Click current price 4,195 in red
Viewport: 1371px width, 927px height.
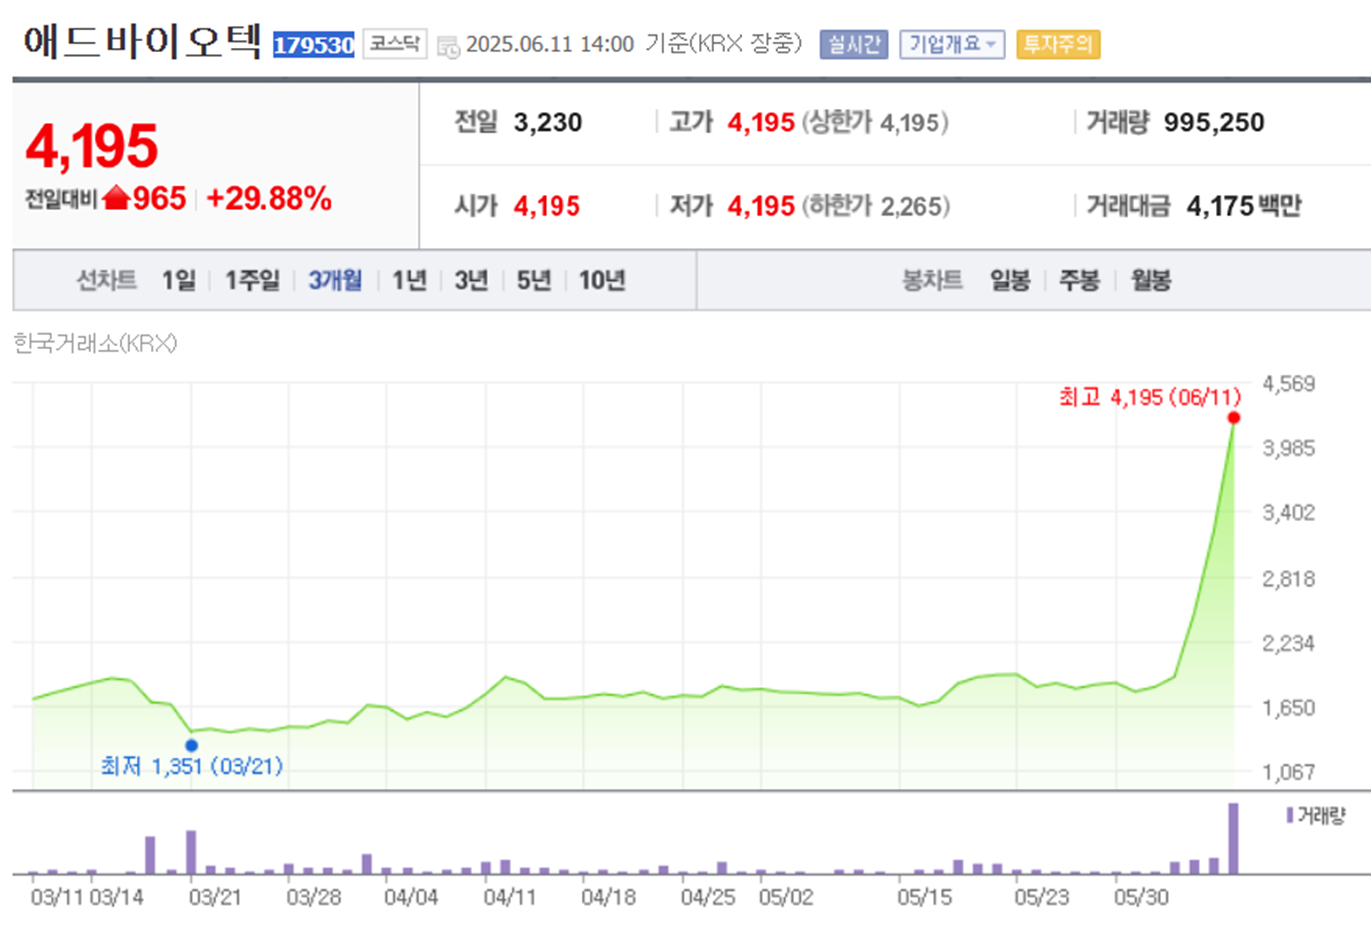tap(92, 146)
